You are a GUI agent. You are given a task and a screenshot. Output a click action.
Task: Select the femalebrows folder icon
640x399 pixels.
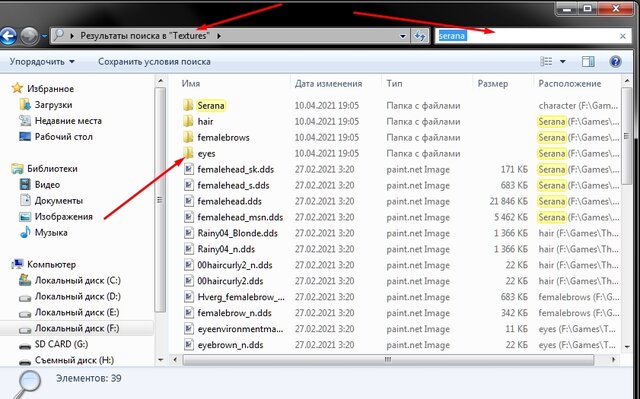coord(188,137)
